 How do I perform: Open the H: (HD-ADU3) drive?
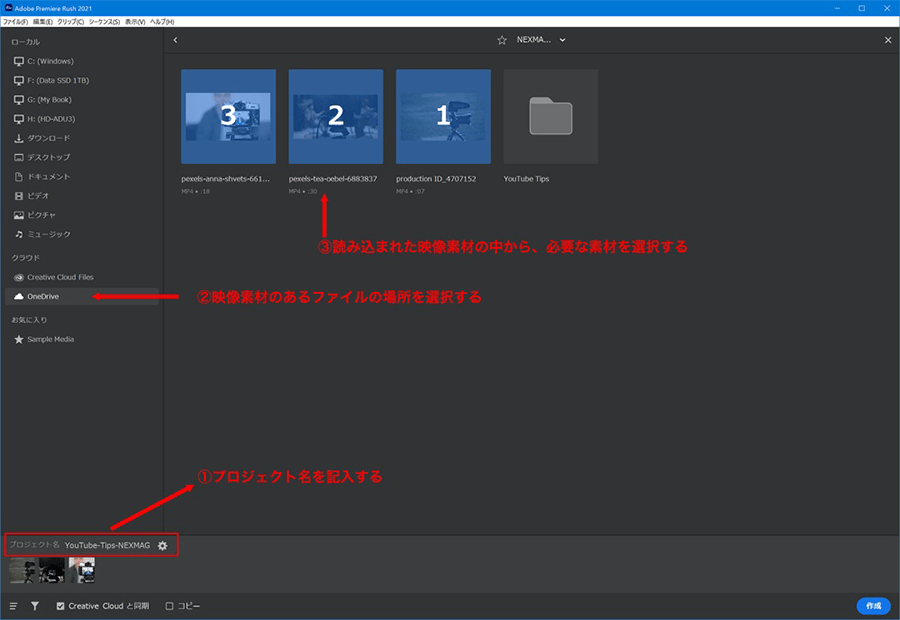click(x=45, y=119)
